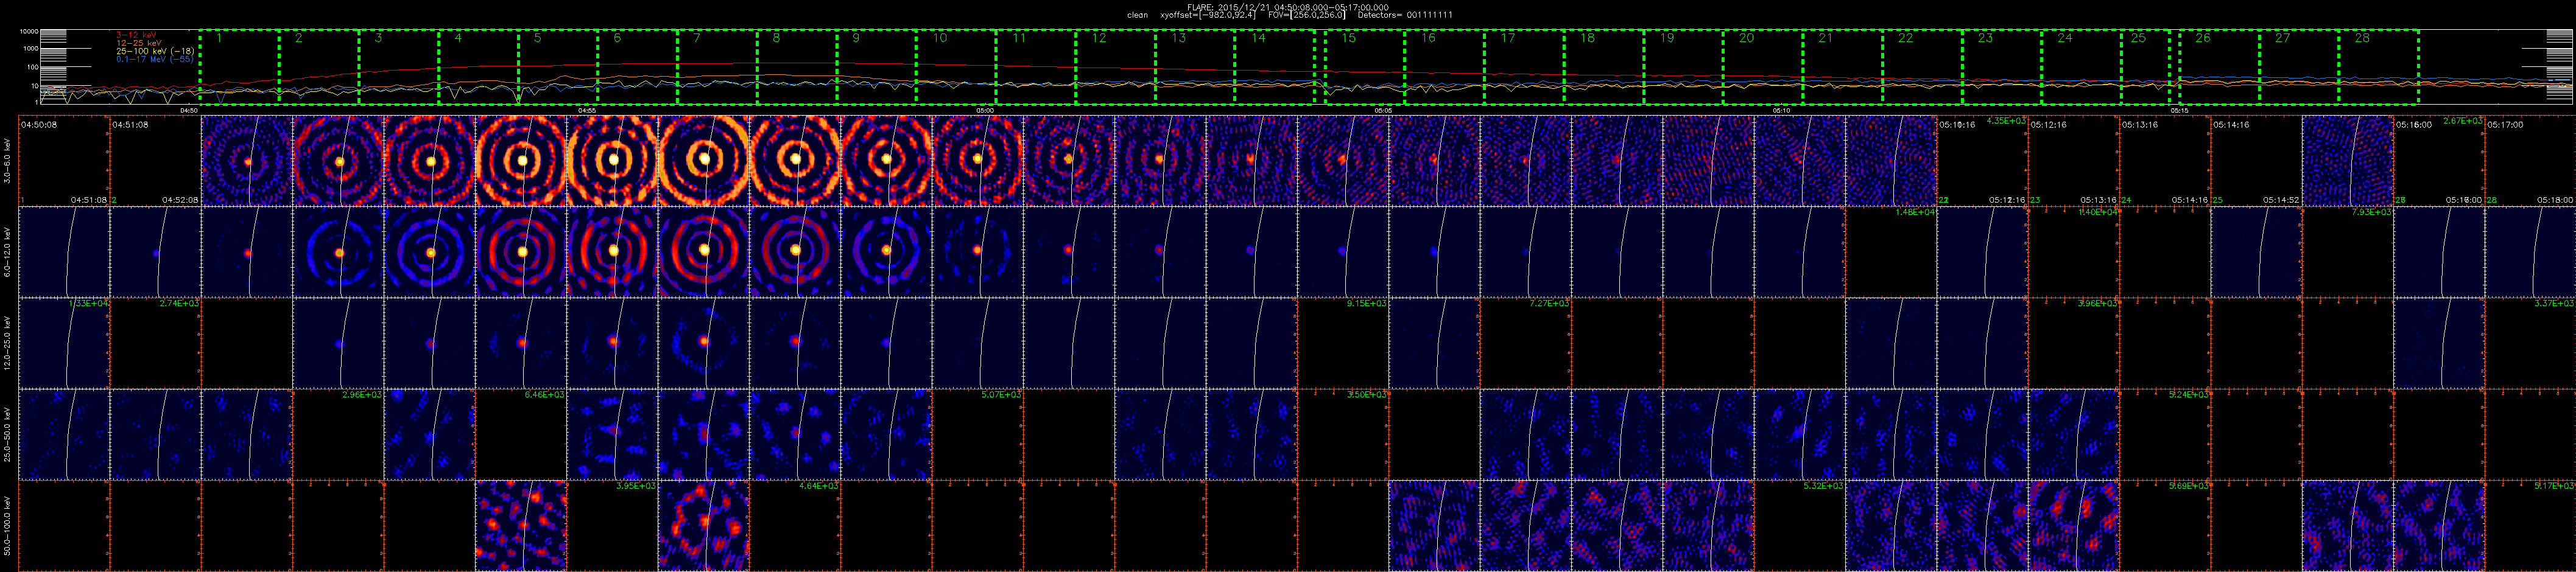
Task: Select interval 1 marker on light curve
Action: coord(218,38)
